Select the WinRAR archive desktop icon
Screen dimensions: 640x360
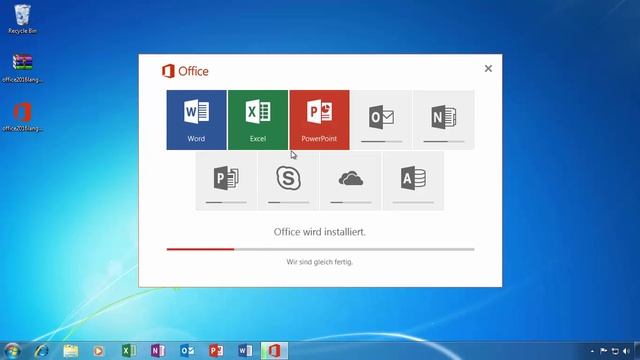(22, 68)
